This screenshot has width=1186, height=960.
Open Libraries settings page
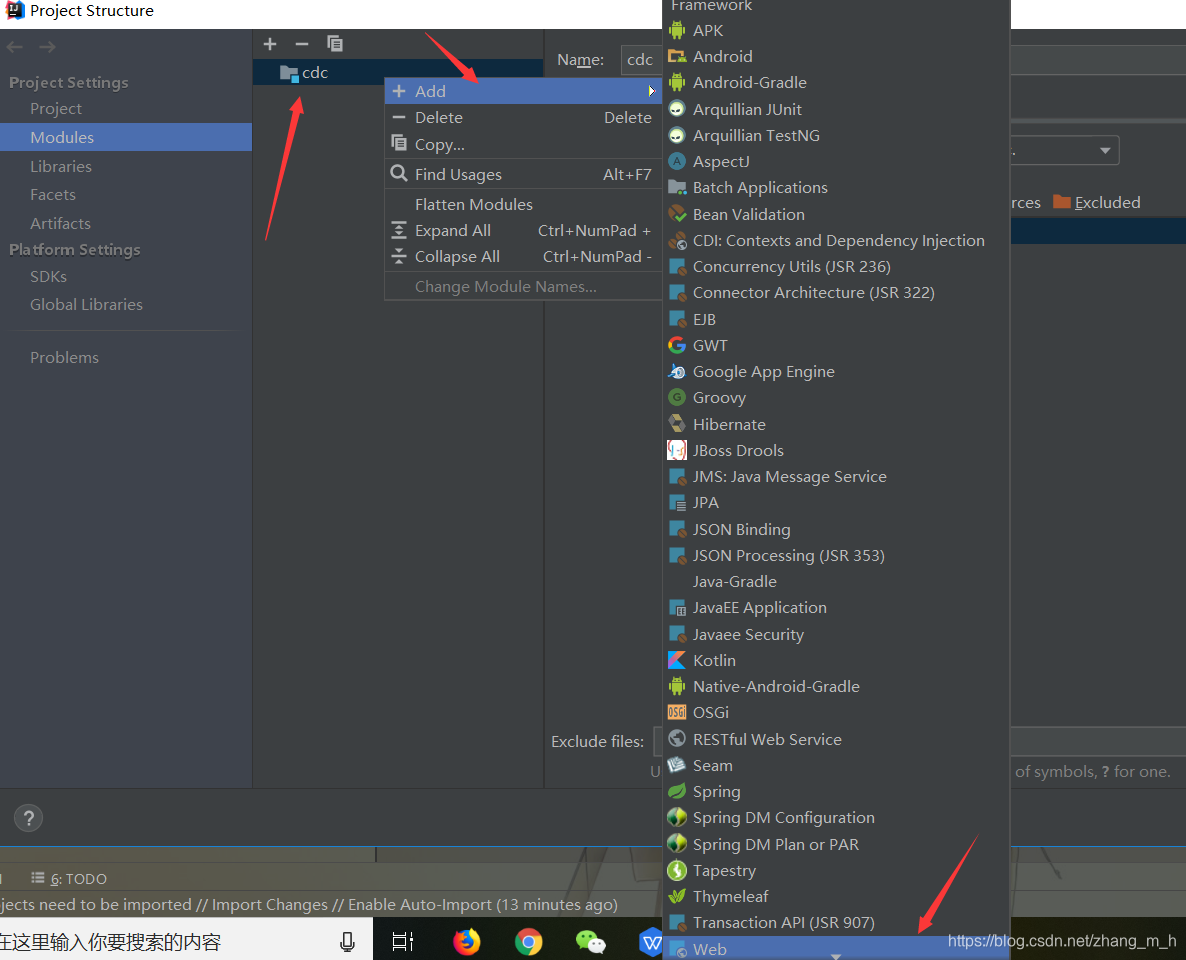[x=126, y=166]
